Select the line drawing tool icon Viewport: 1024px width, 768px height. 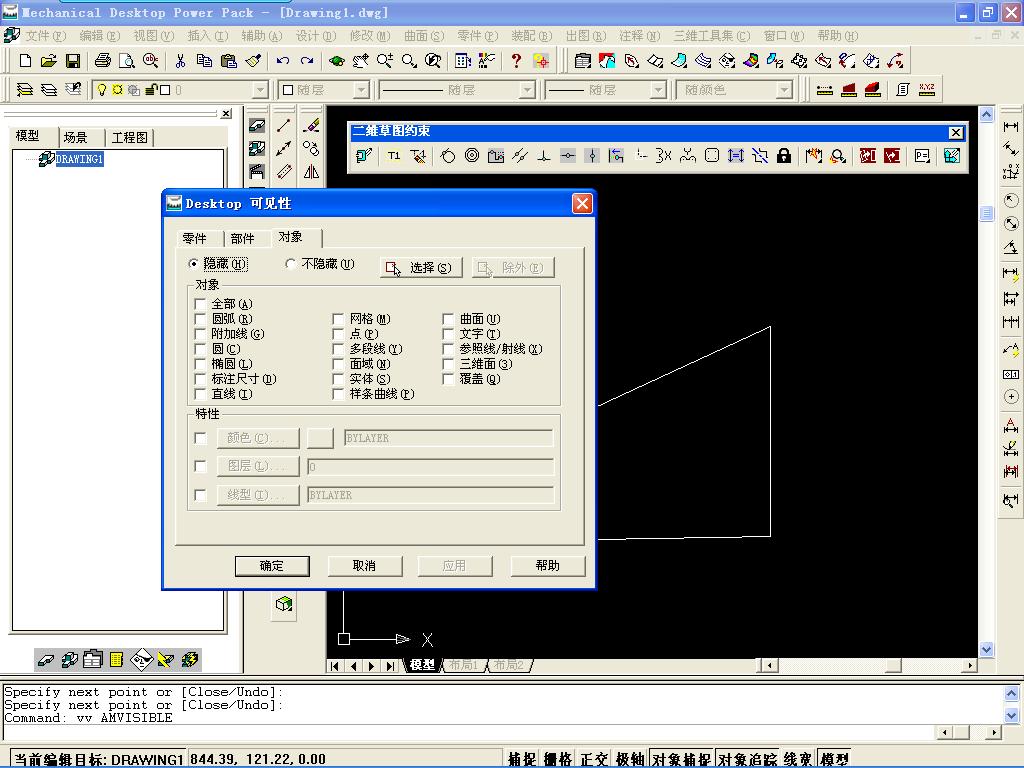[283, 125]
